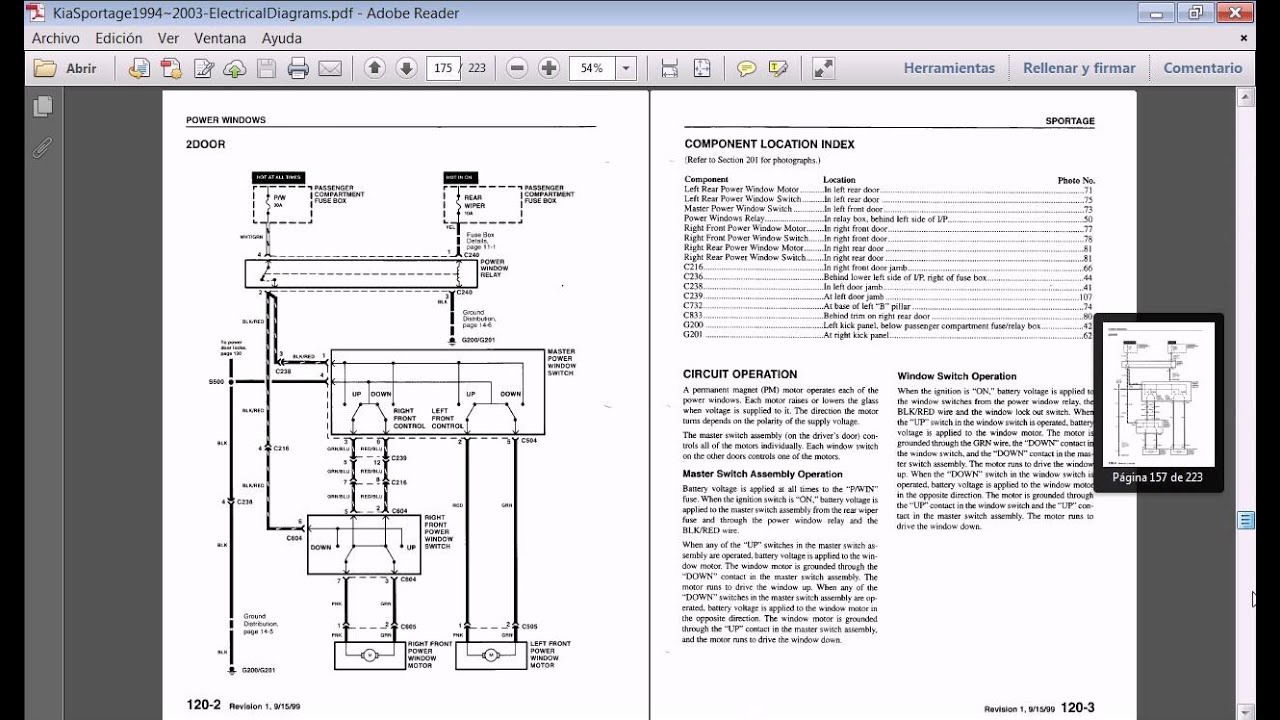Open the Ayuda menu
Screen dimensions: 1280x720
pyautogui.click(x=282, y=39)
